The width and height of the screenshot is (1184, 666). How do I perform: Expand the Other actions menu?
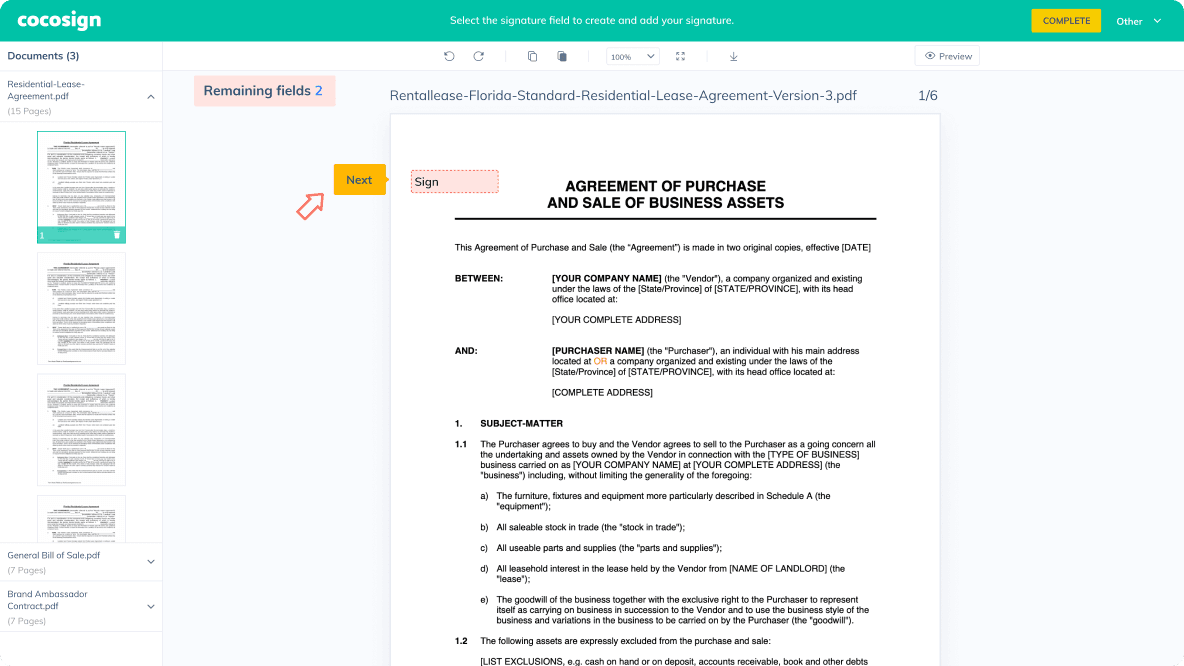tap(1139, 20)
